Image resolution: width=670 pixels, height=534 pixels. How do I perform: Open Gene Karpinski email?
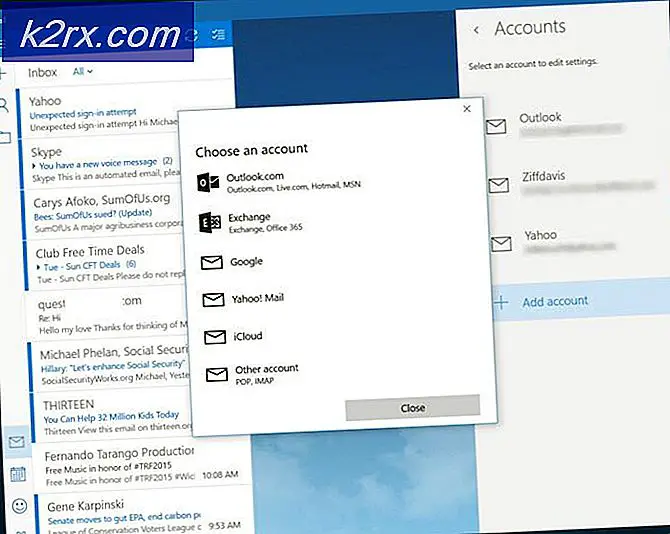pos(143,515)
